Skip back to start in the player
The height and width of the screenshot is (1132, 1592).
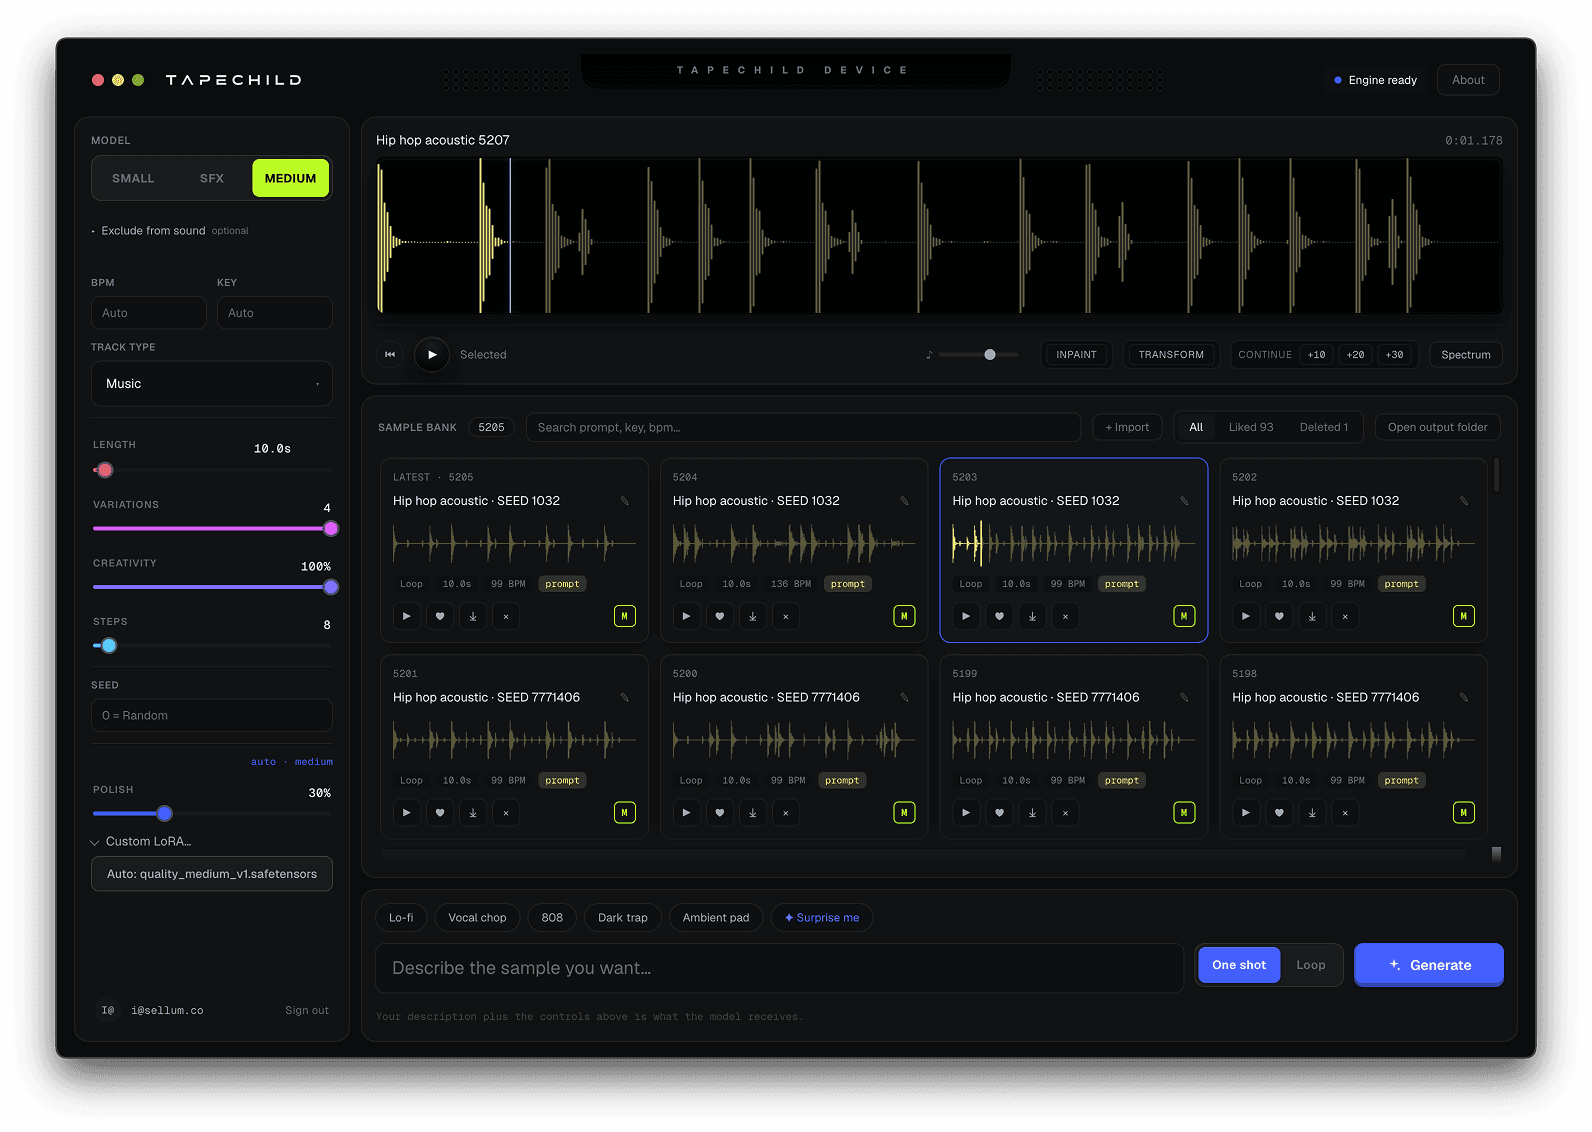click(x=390, y=355)
